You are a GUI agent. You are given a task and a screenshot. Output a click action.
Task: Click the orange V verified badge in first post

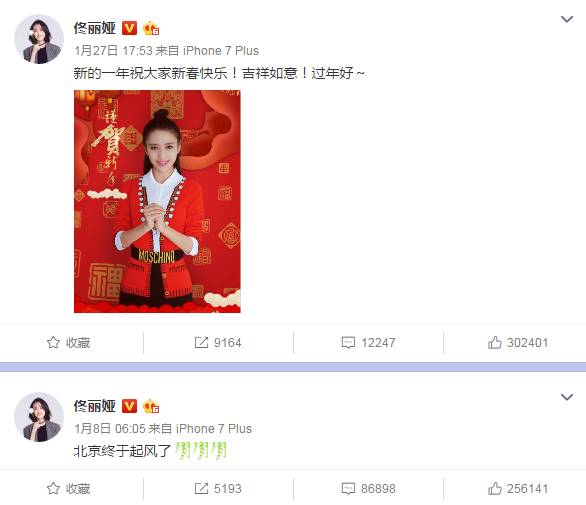coord(129,28)
